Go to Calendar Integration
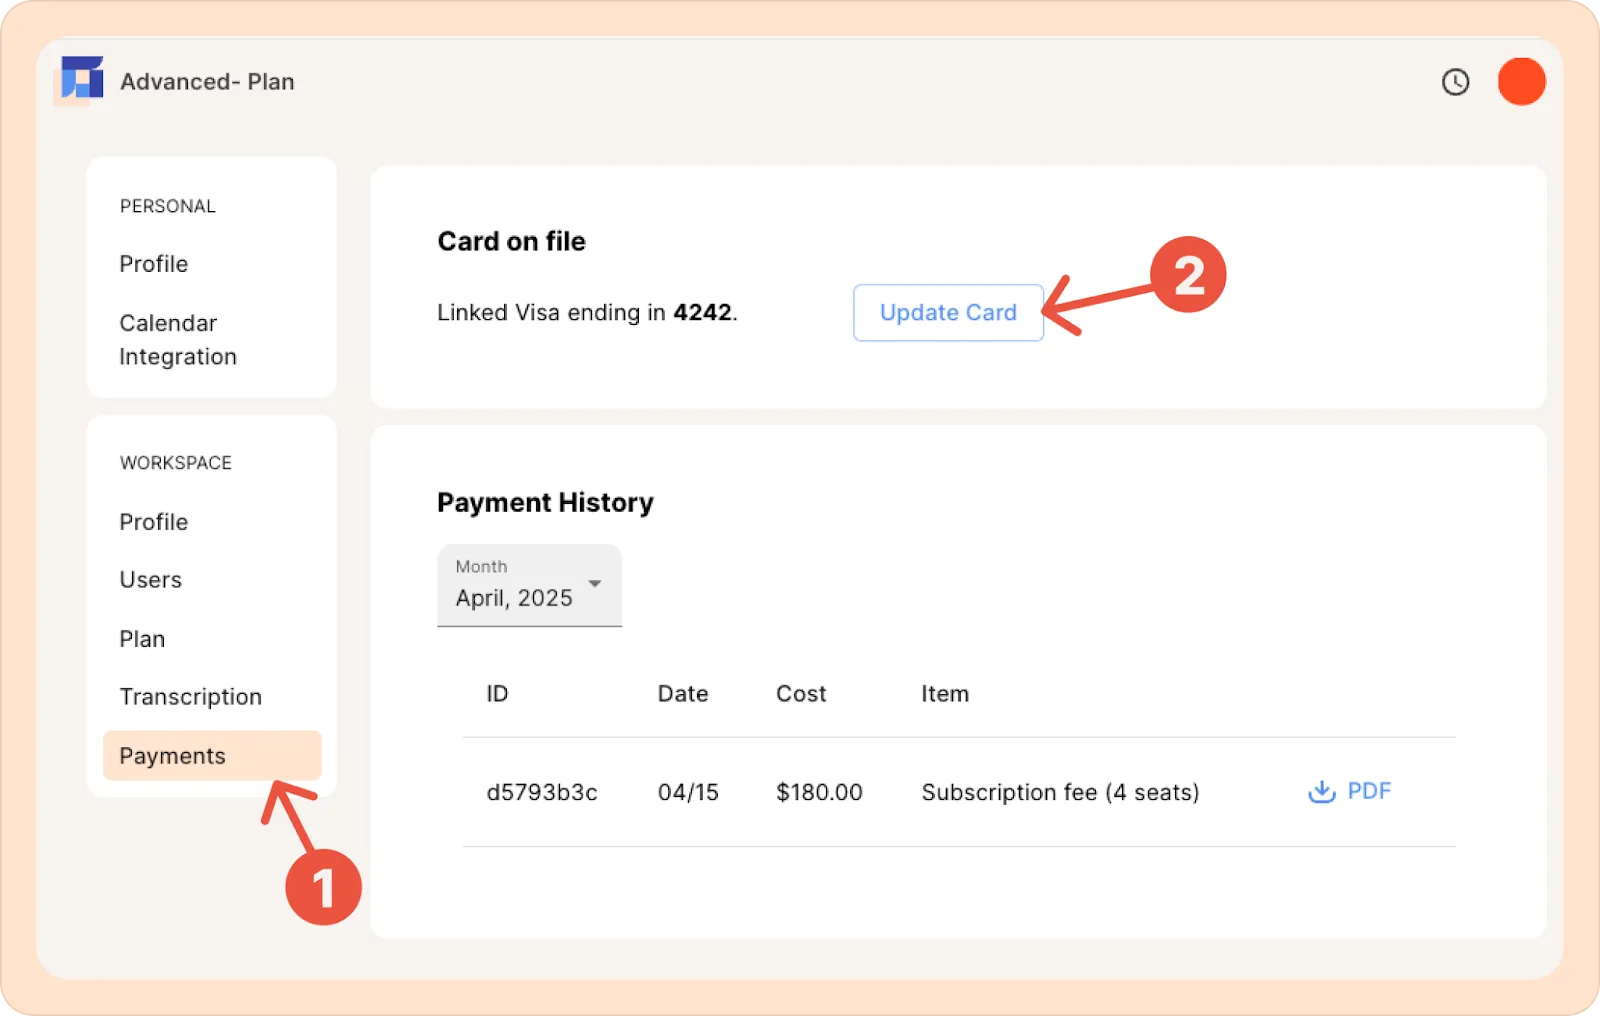The height and width of the screenshot is (1016, 1600). (178, 340)
